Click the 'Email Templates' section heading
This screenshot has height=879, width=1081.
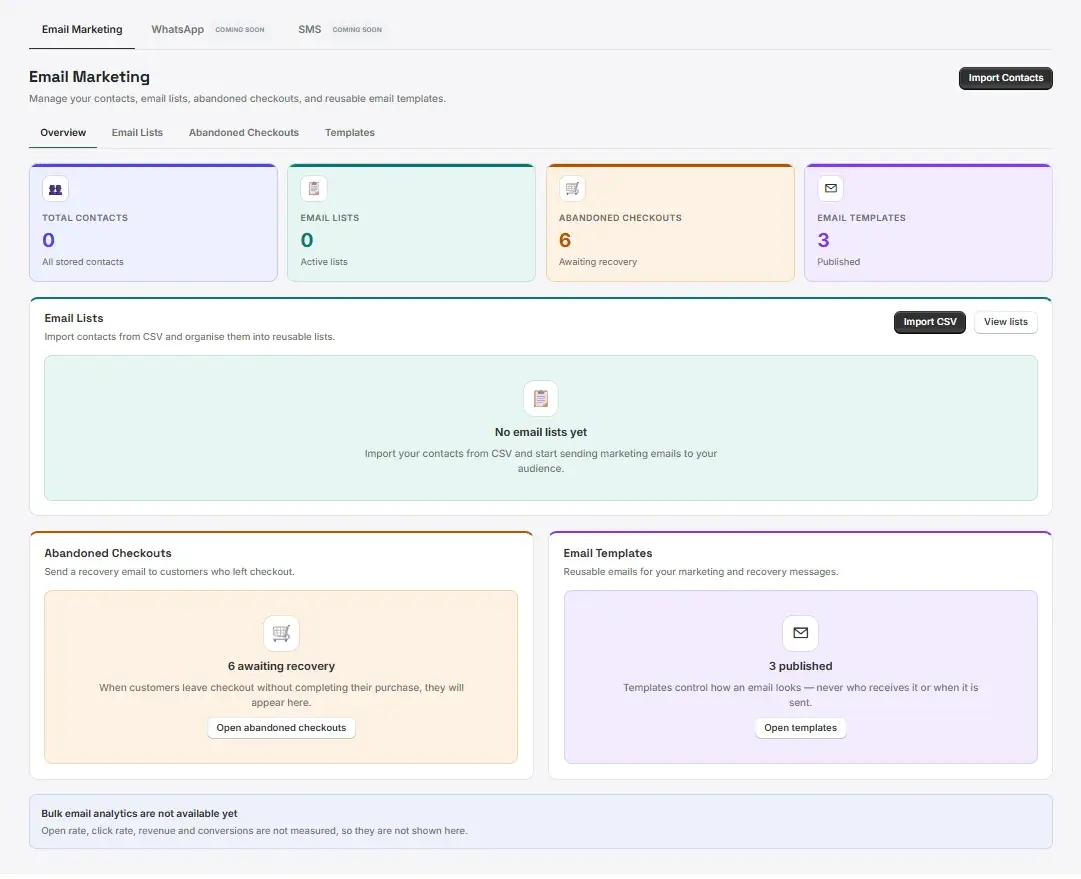coord(609,556)
